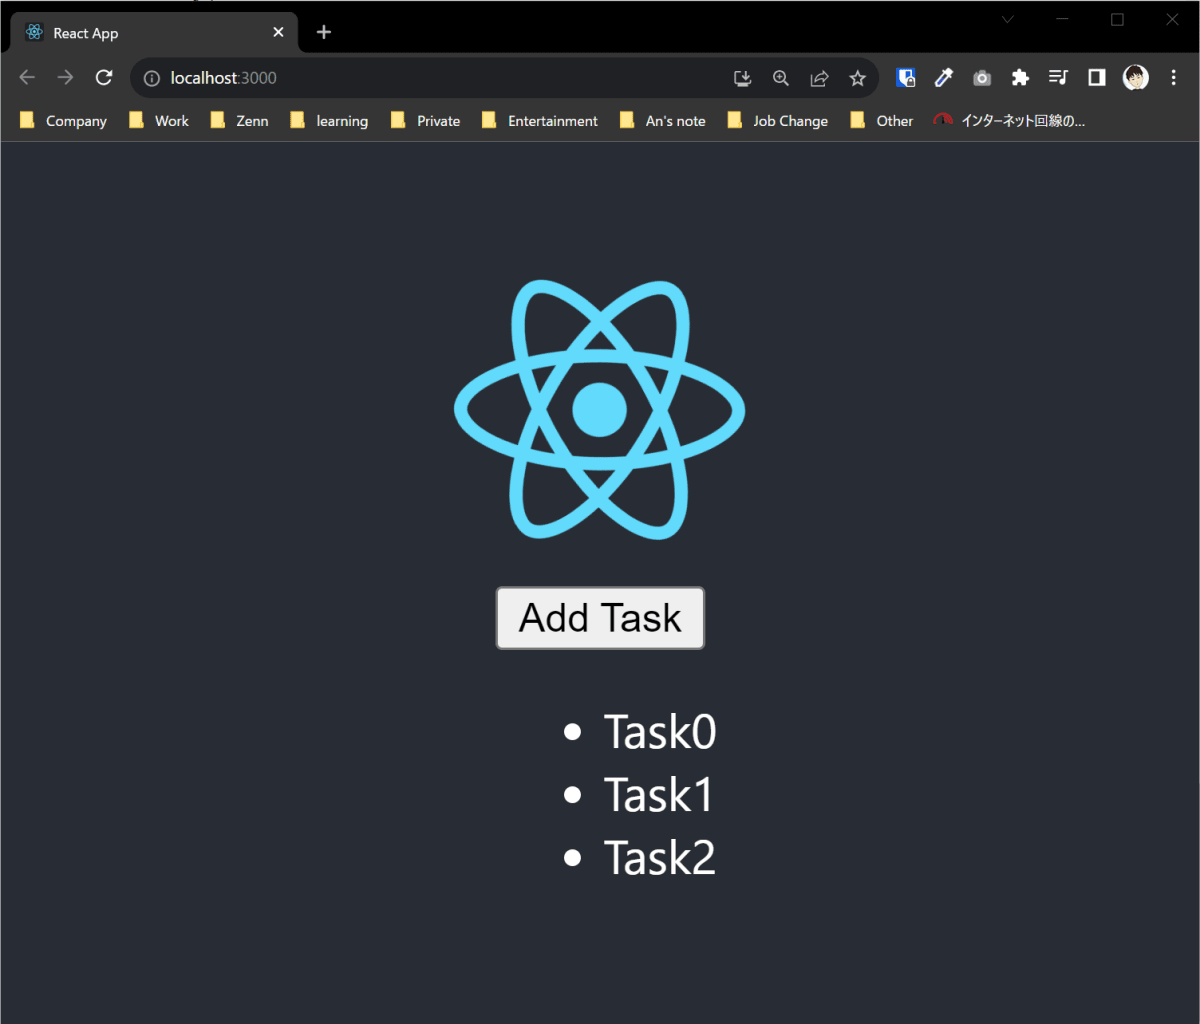This screenshot has height=1024, width=1200.
Task: Click the Add Task button
Action: [600, 618]
